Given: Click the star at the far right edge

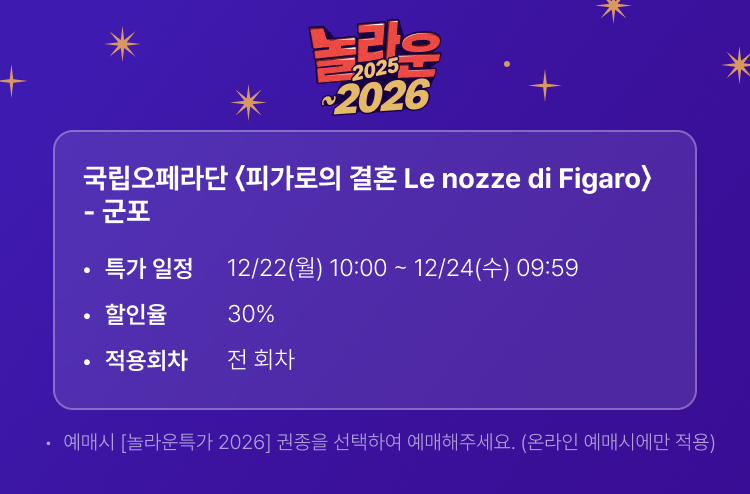Looking at the screenshot, I should [x=738, y=64].
